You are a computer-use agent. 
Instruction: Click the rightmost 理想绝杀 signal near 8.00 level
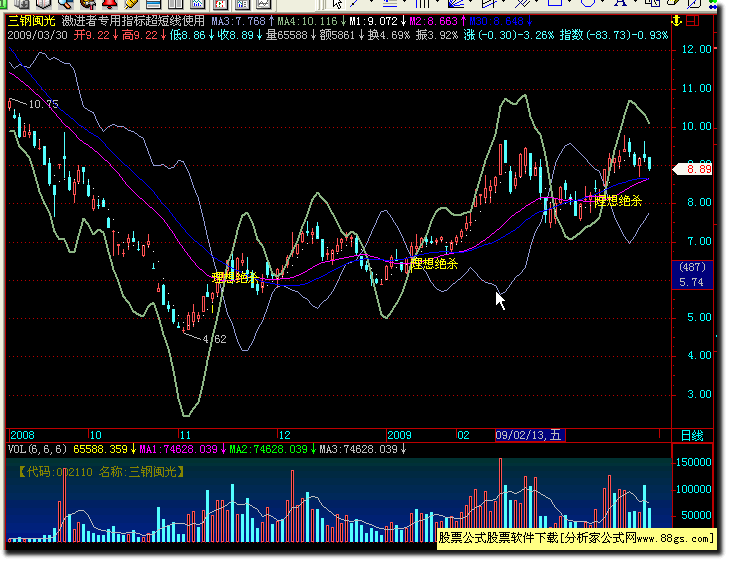pyautogui.click(x=618, y=201)
